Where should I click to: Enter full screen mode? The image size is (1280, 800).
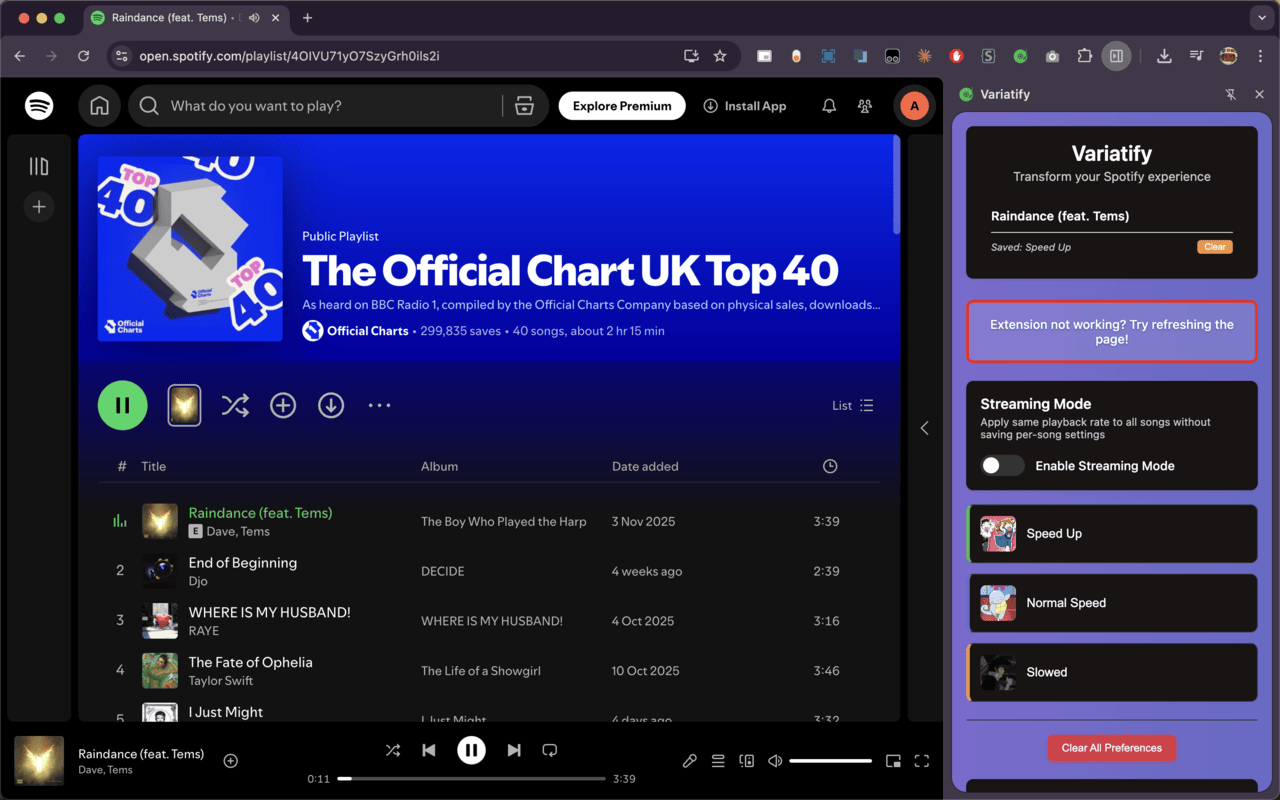pyautogui.click(x=922, y=761)
